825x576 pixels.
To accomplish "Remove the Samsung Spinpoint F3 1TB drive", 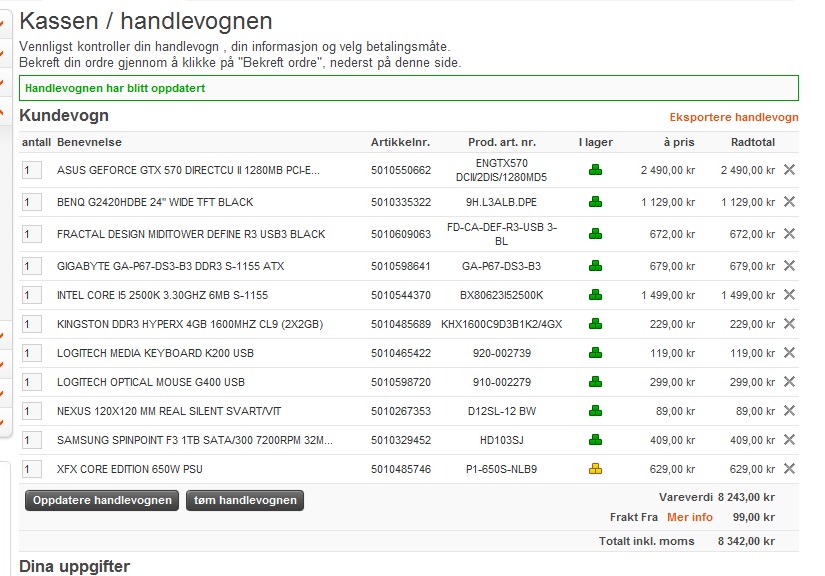I will click(789, 439).
